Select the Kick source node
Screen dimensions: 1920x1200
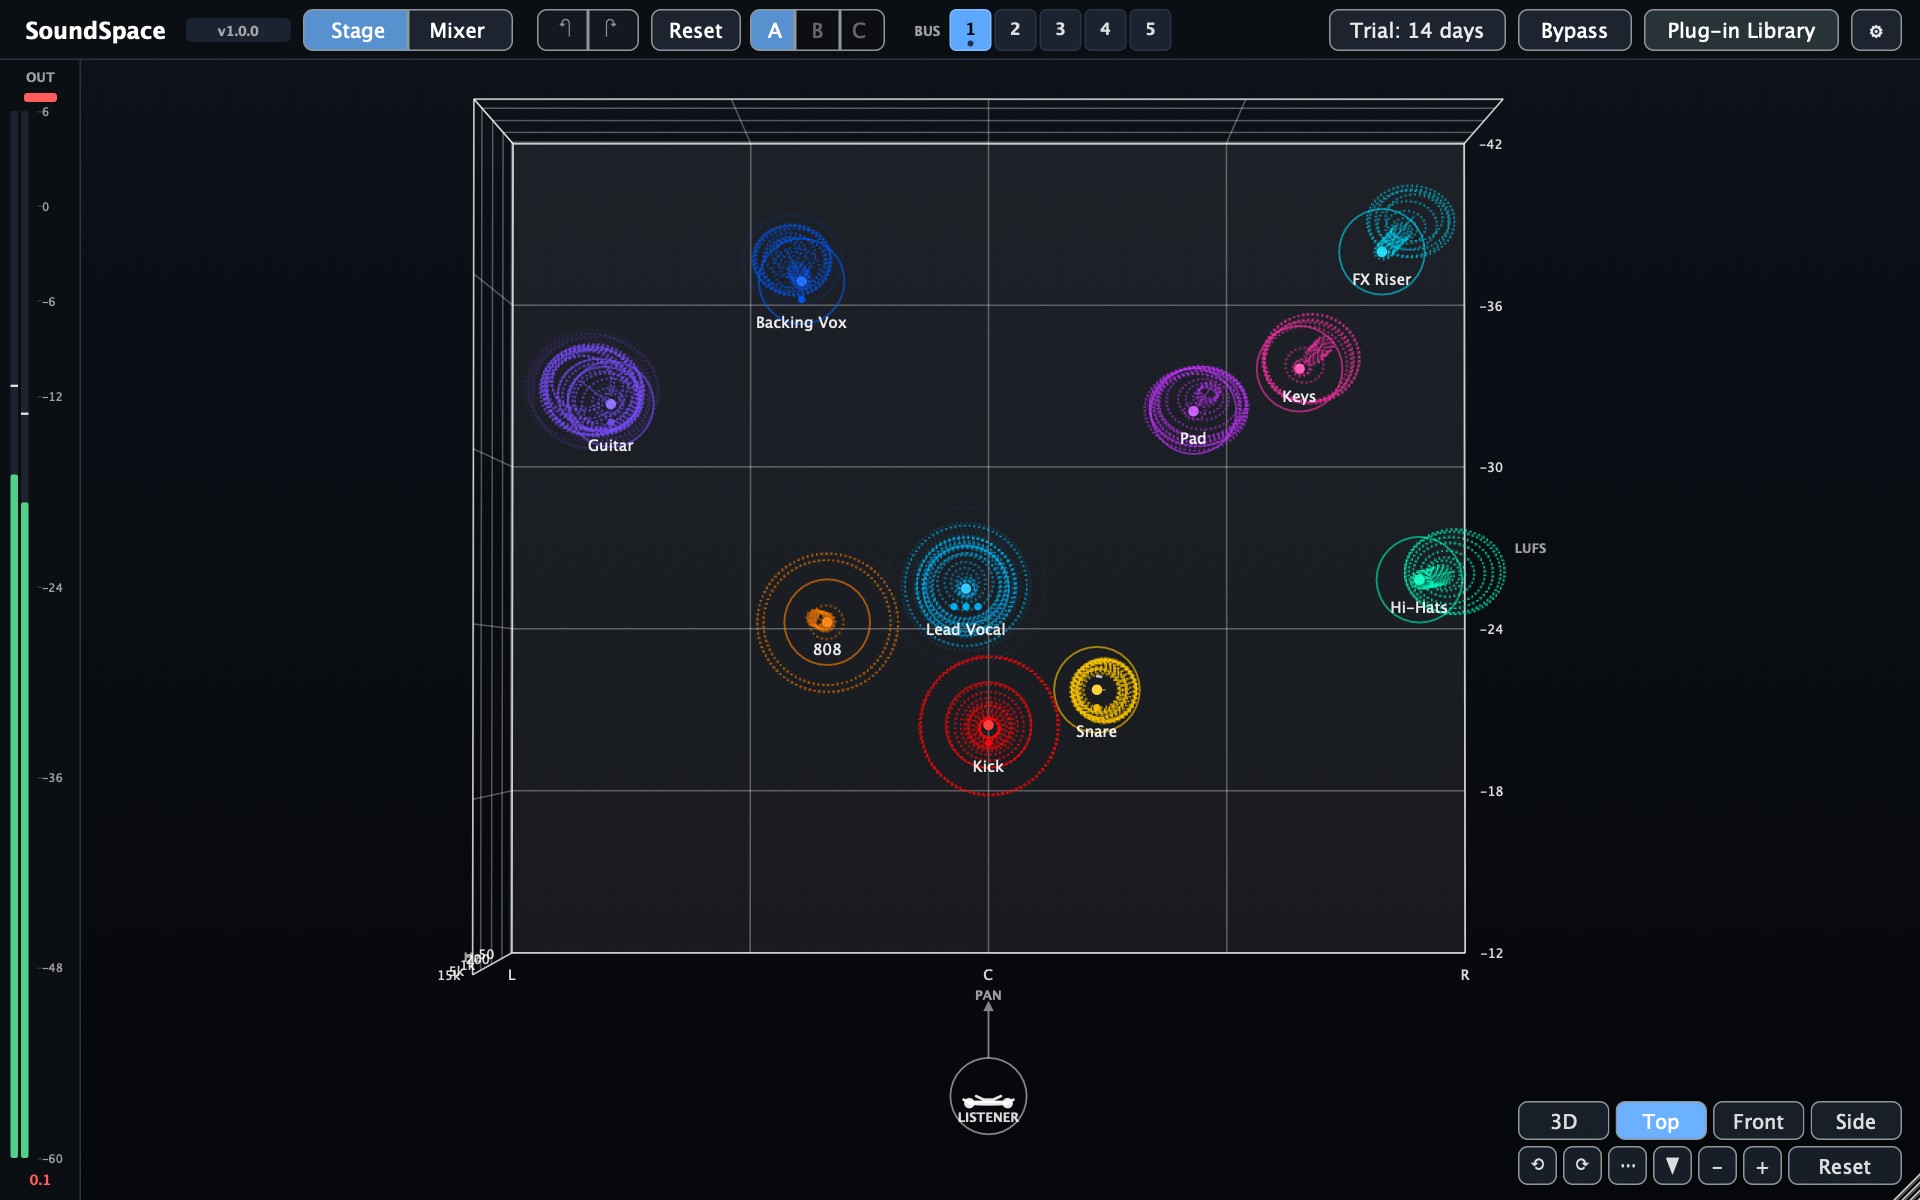point(988,725)
